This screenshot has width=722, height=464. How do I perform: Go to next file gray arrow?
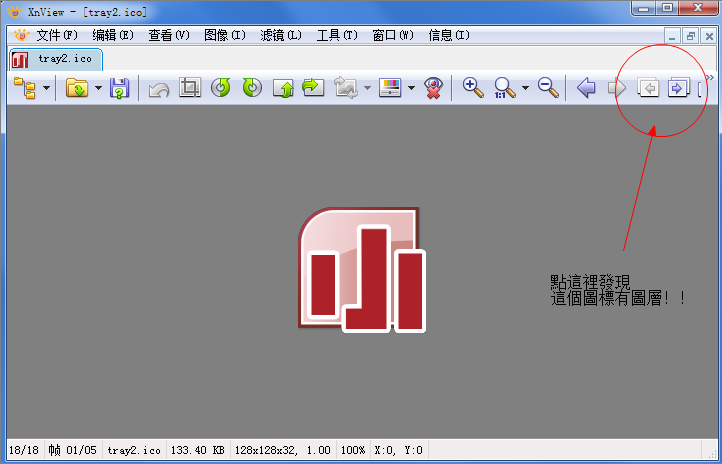click(617, 87)
